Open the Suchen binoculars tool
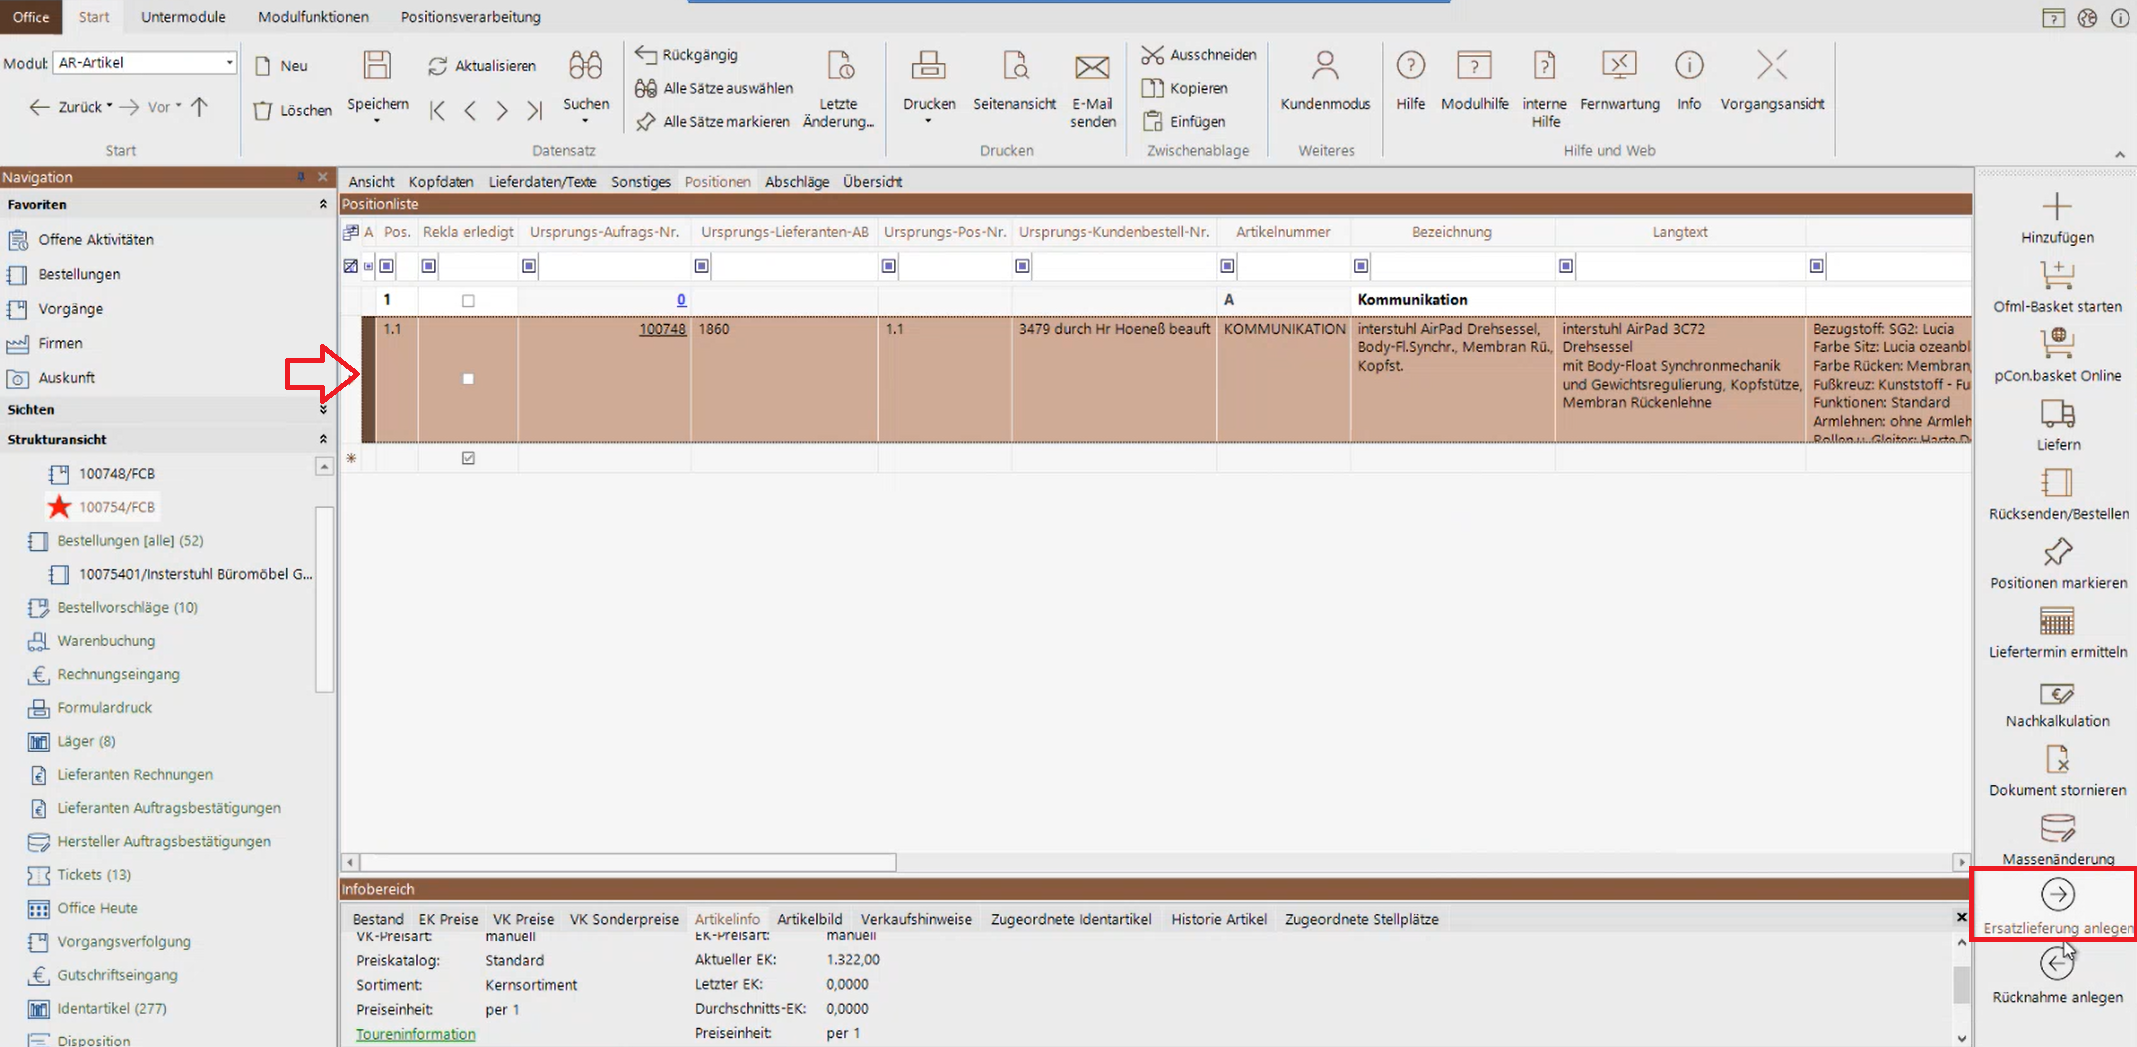The height and width of the screenshot is (1047, 2137). coord(585,66)
